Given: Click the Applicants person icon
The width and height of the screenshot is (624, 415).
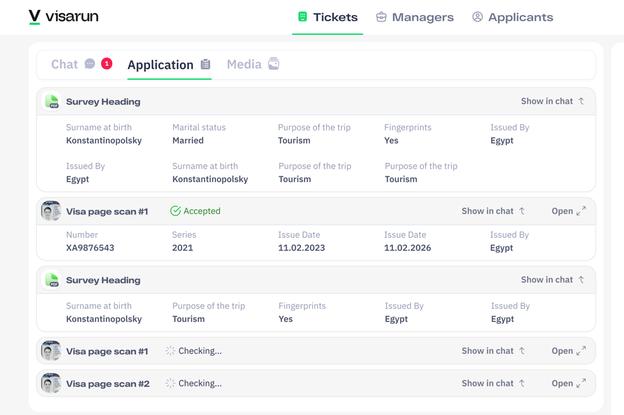Looking at the screenshot, I should [477, 17].
